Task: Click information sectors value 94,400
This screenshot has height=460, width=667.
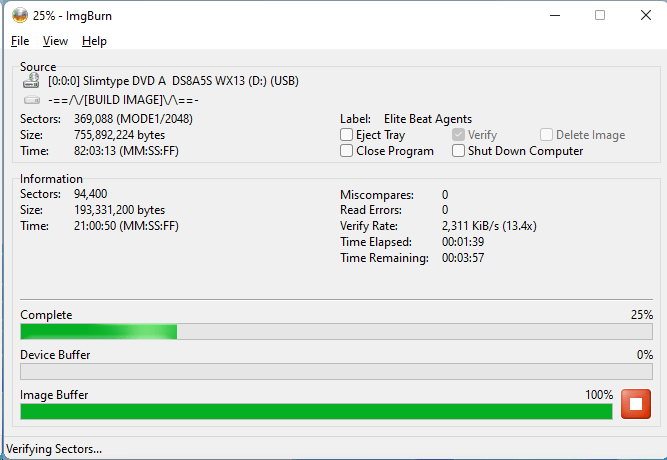Action: click(91, 194)
